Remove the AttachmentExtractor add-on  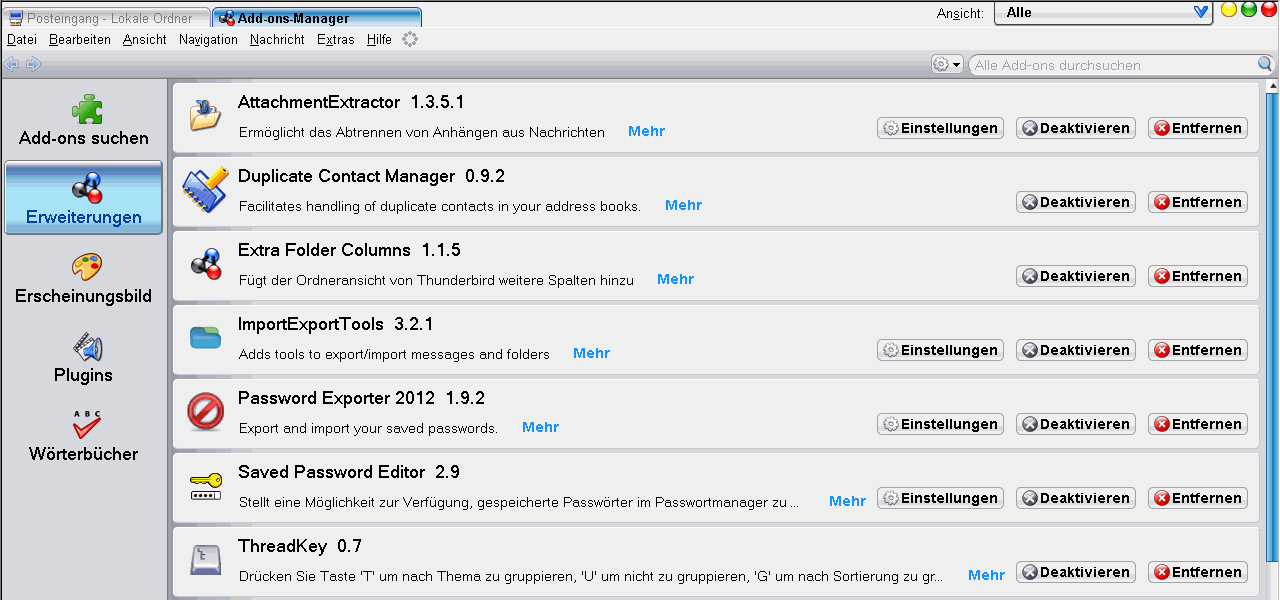pos(1198,128)
